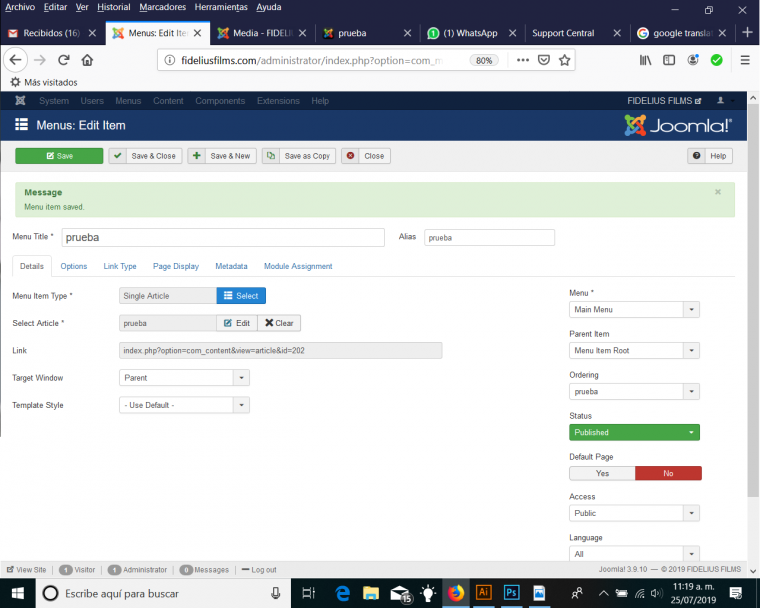
Task: Click the user account icon in admin bar
Action: tap(720, 101)
